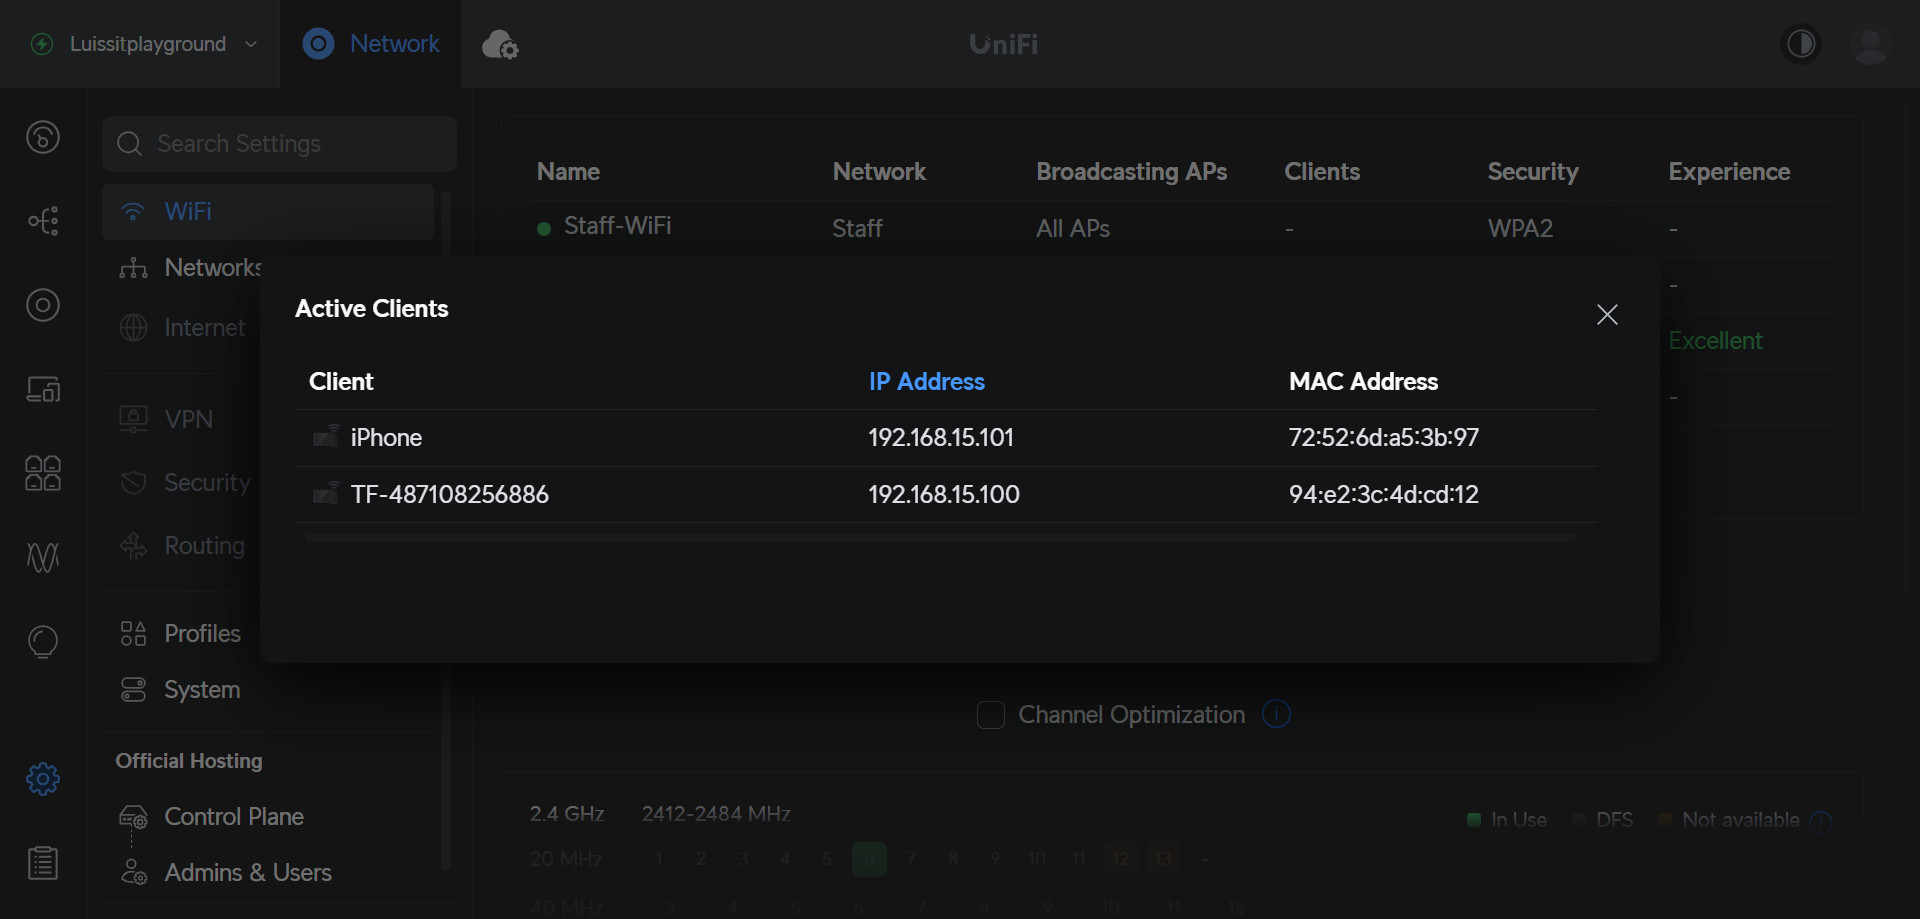The height and width of the screenshot is (919, 1920).
Task: Click the Internet globe icon
Action: coord(133,328)
